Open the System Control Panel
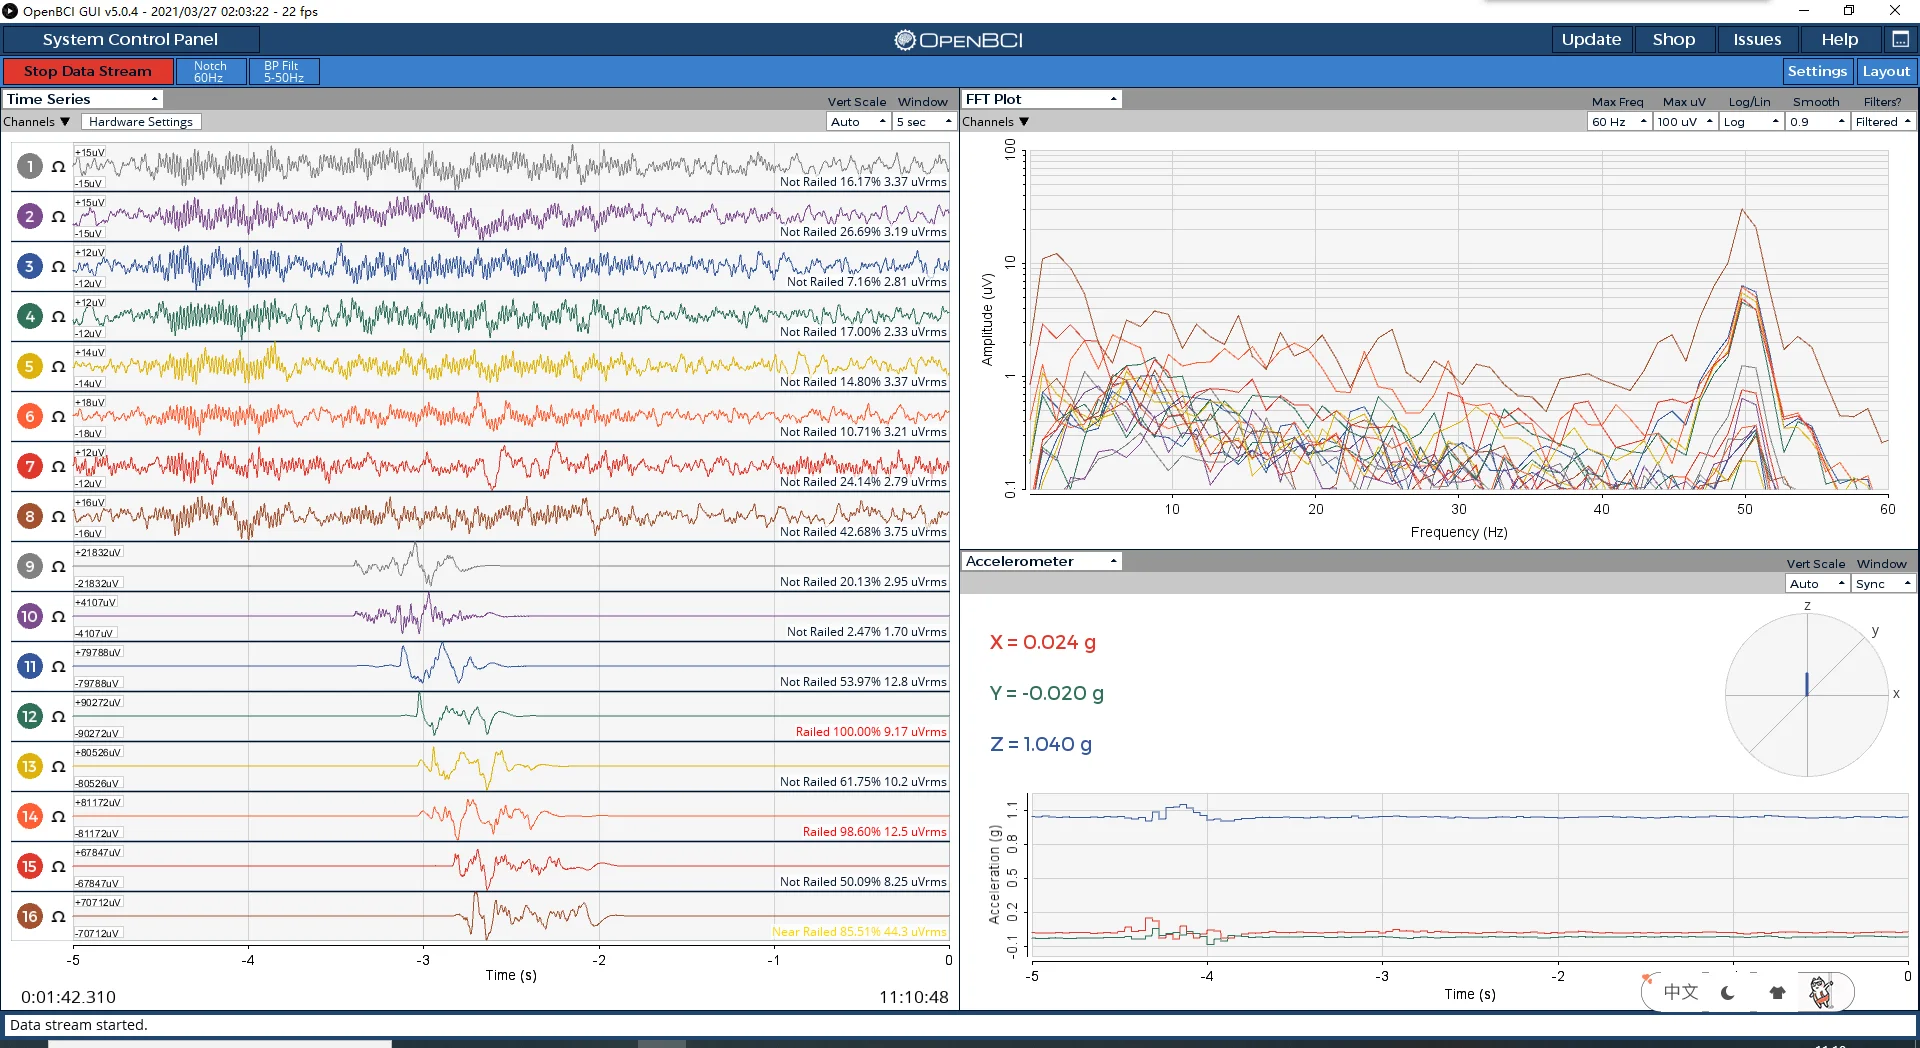Screen dimensions: 1920x1048 130,39
